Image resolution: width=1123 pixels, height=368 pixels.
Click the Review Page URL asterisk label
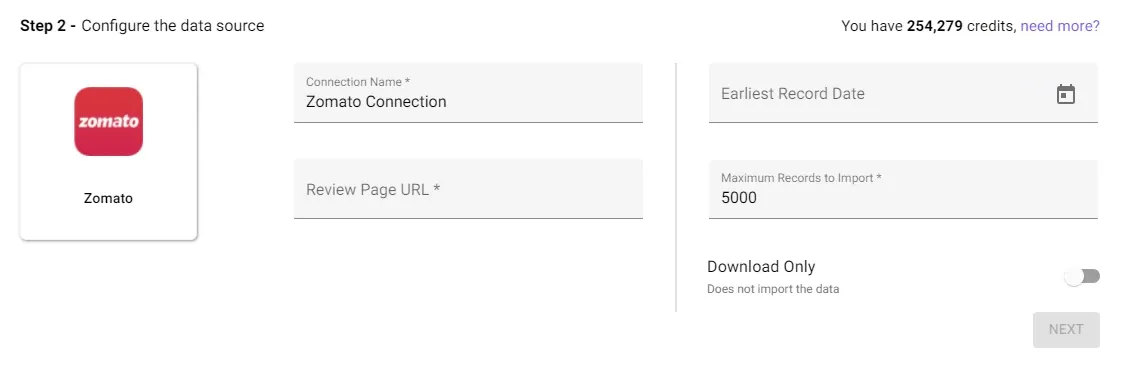(373, 190)
